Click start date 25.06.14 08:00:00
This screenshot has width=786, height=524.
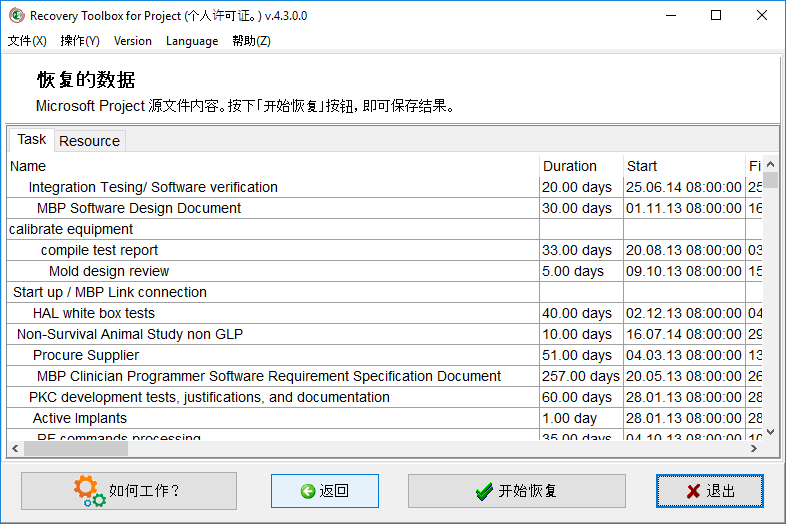click(684, 187)
